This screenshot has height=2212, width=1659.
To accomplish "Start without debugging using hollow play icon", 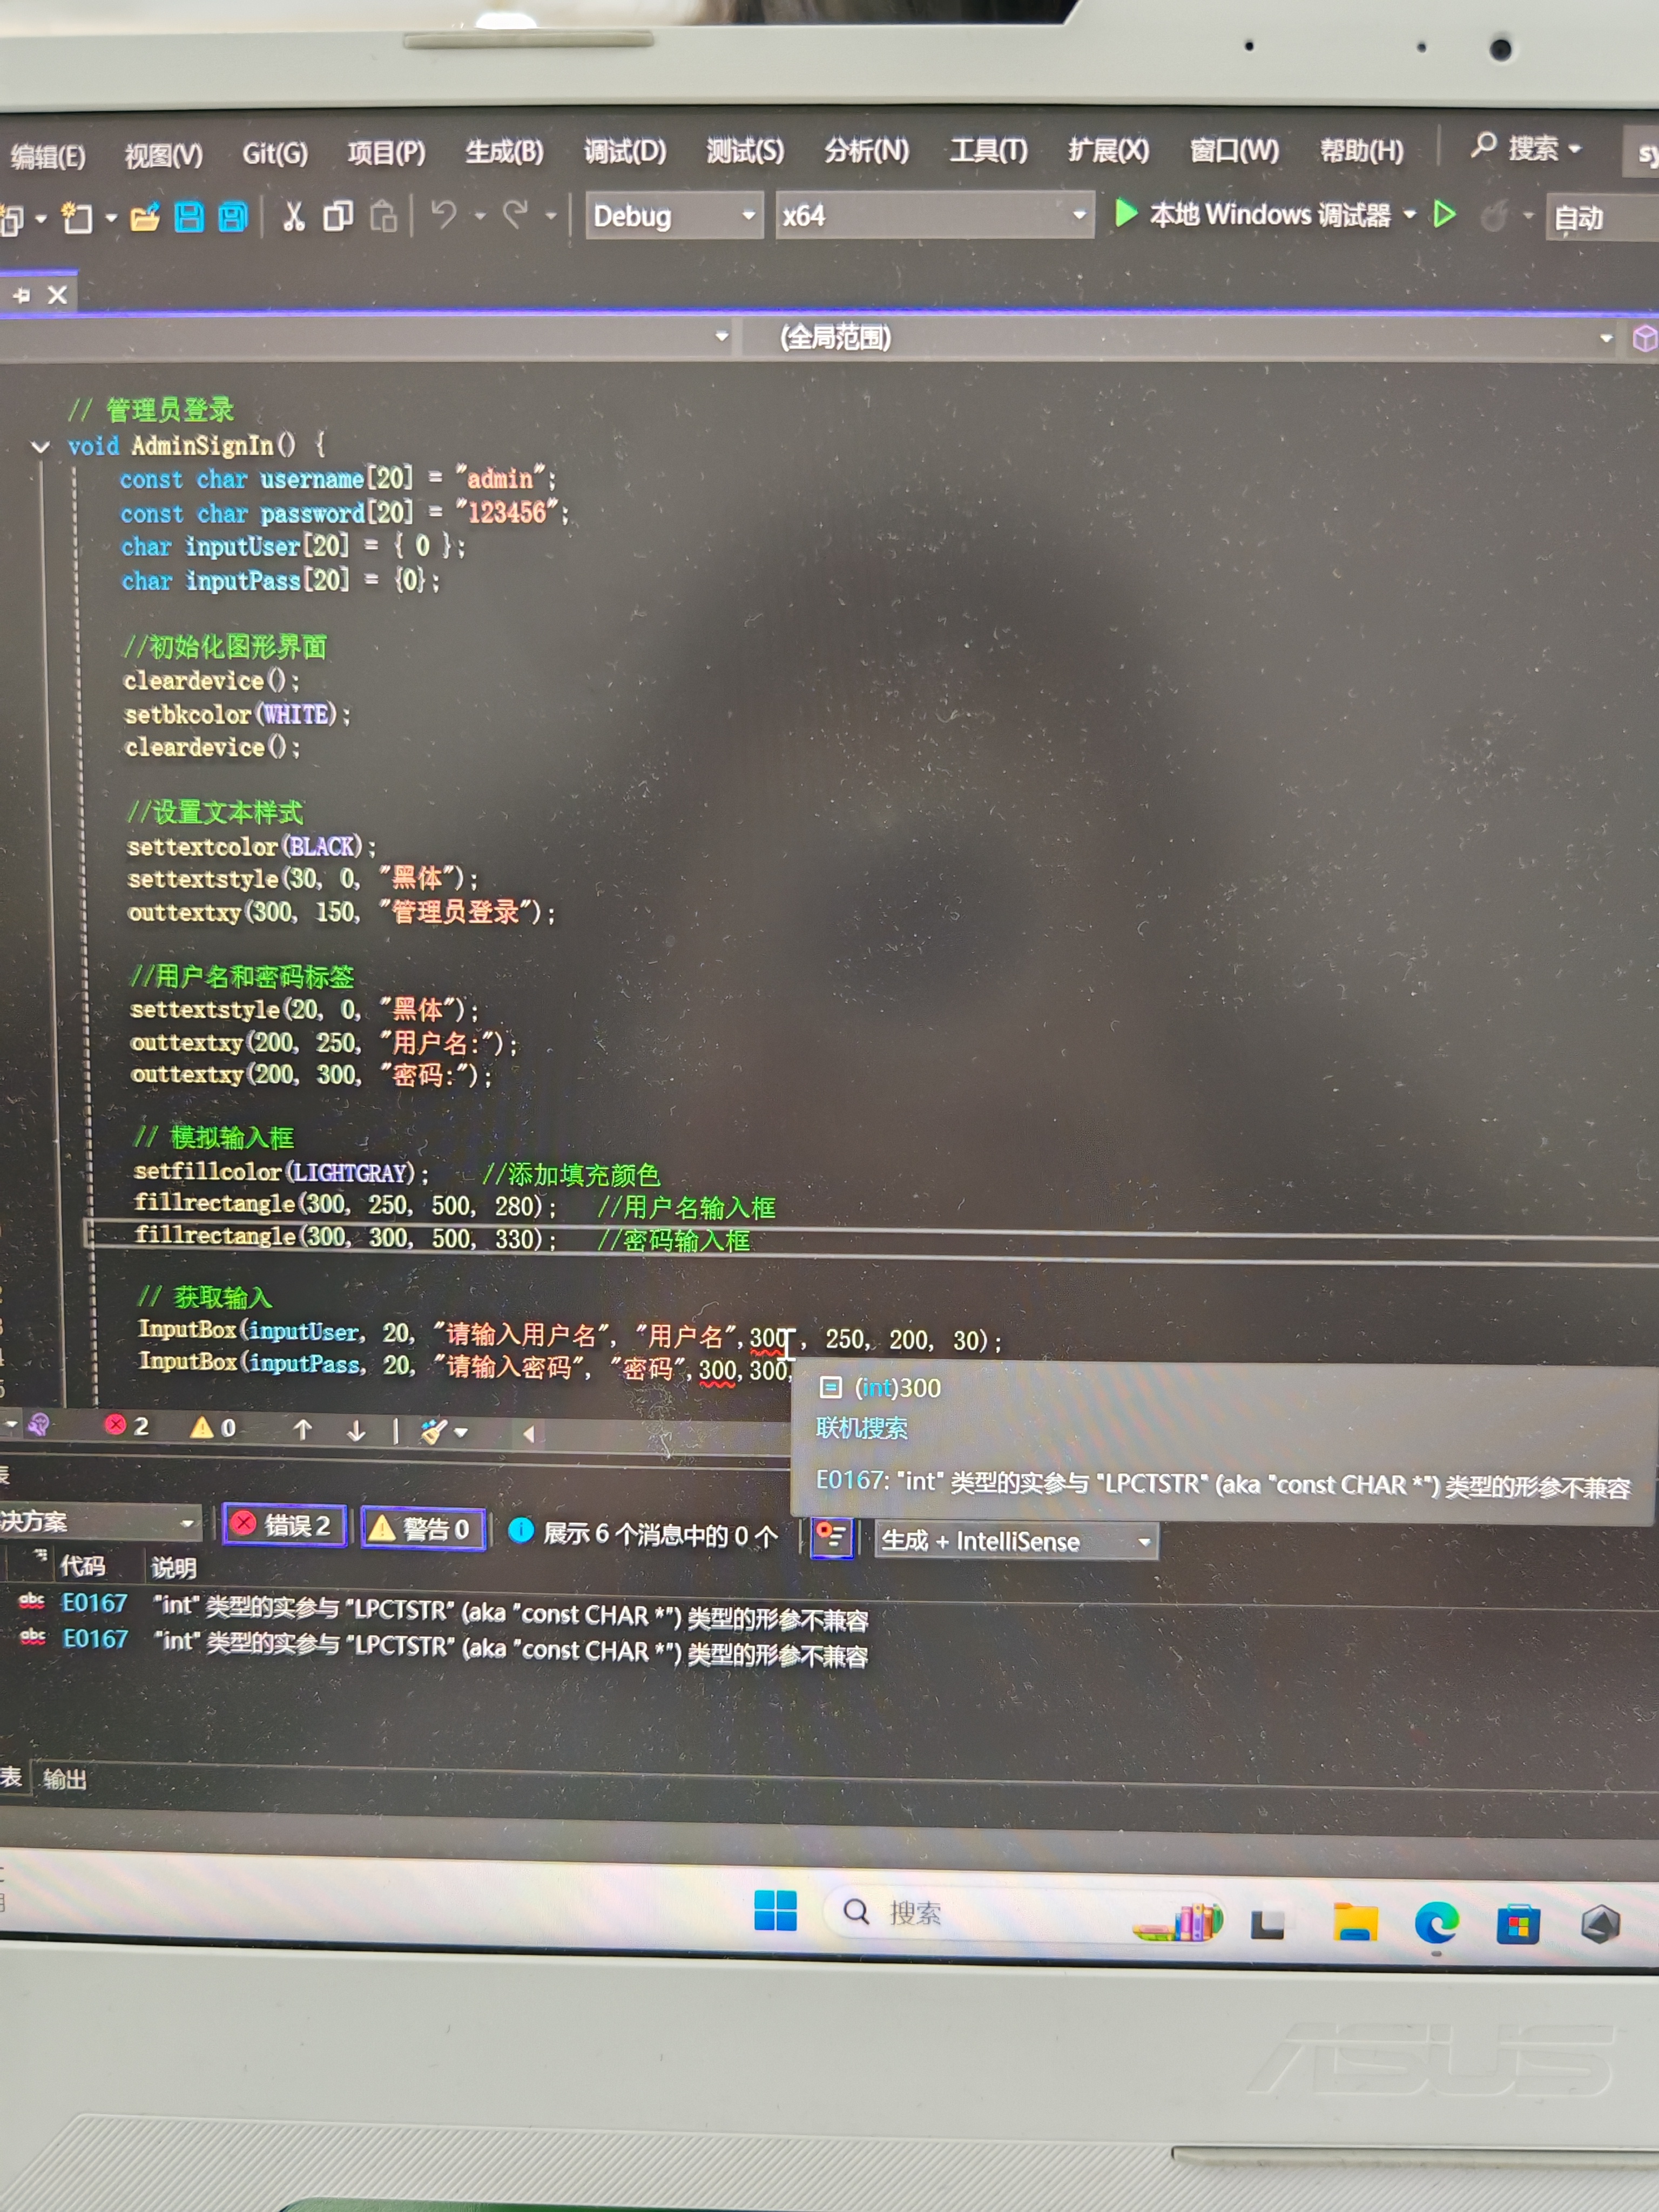I will tap(1444, 214).
